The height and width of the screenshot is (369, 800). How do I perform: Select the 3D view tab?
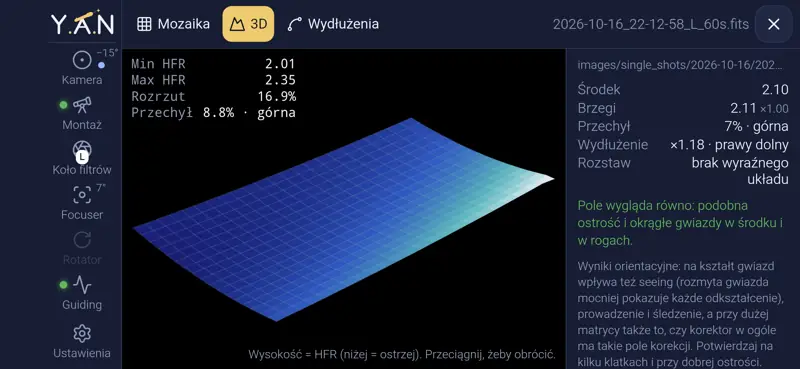click(248, 24)
